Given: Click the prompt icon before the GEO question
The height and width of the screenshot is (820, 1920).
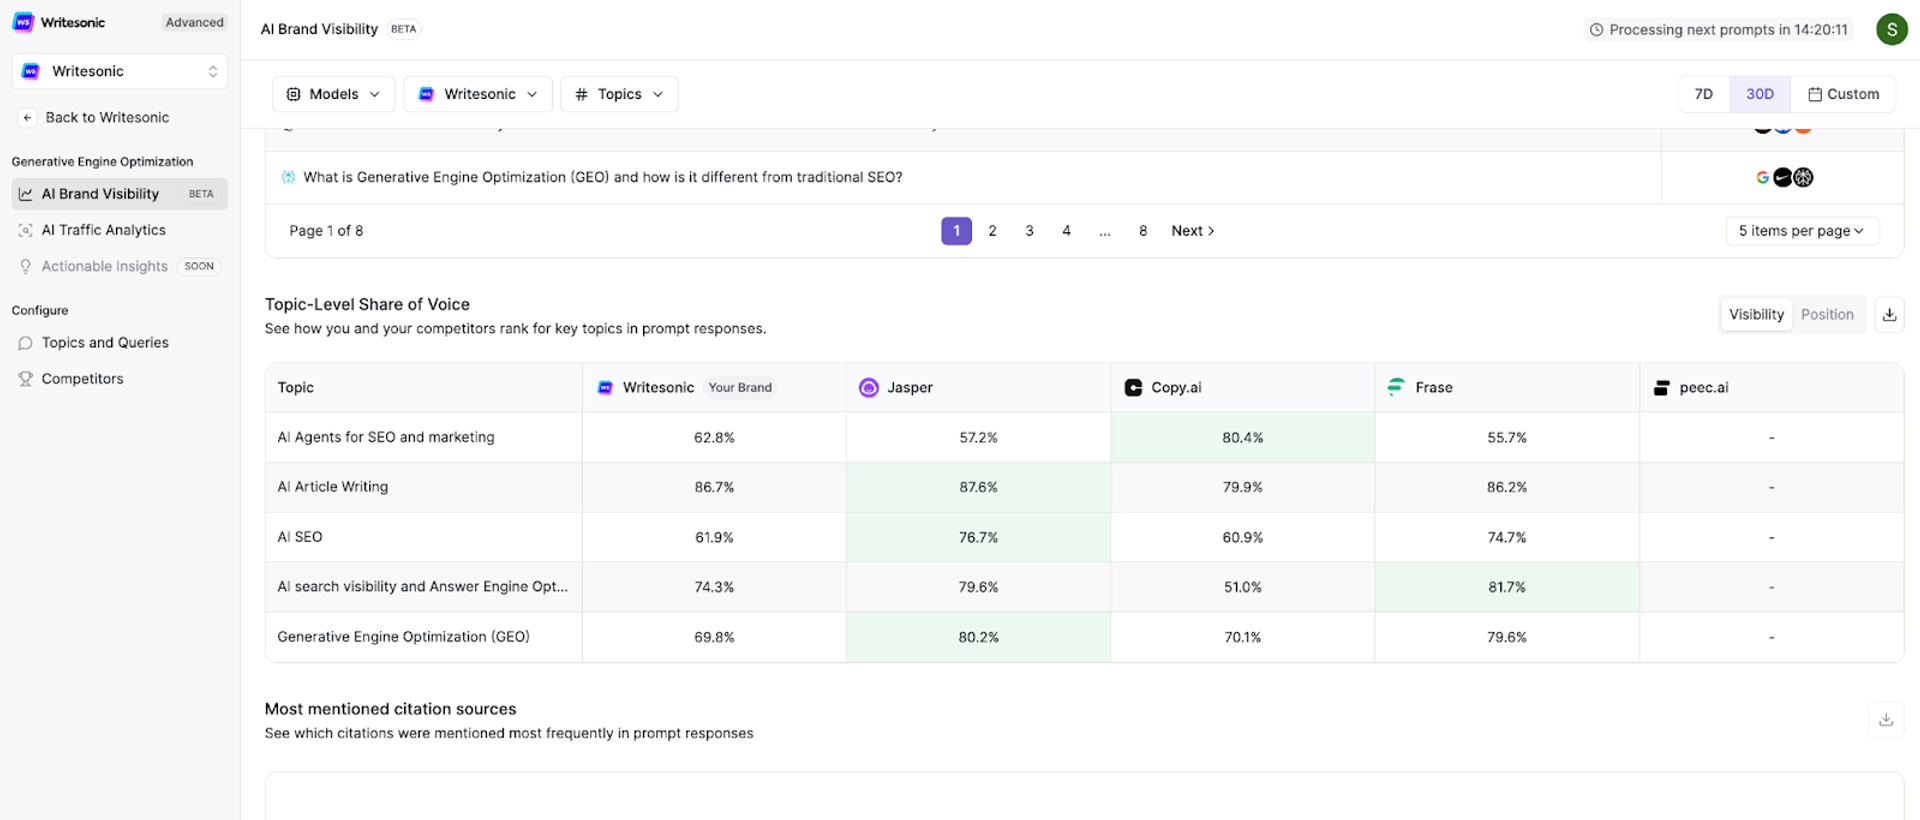Looking at the screenshot, I should 288,177.
